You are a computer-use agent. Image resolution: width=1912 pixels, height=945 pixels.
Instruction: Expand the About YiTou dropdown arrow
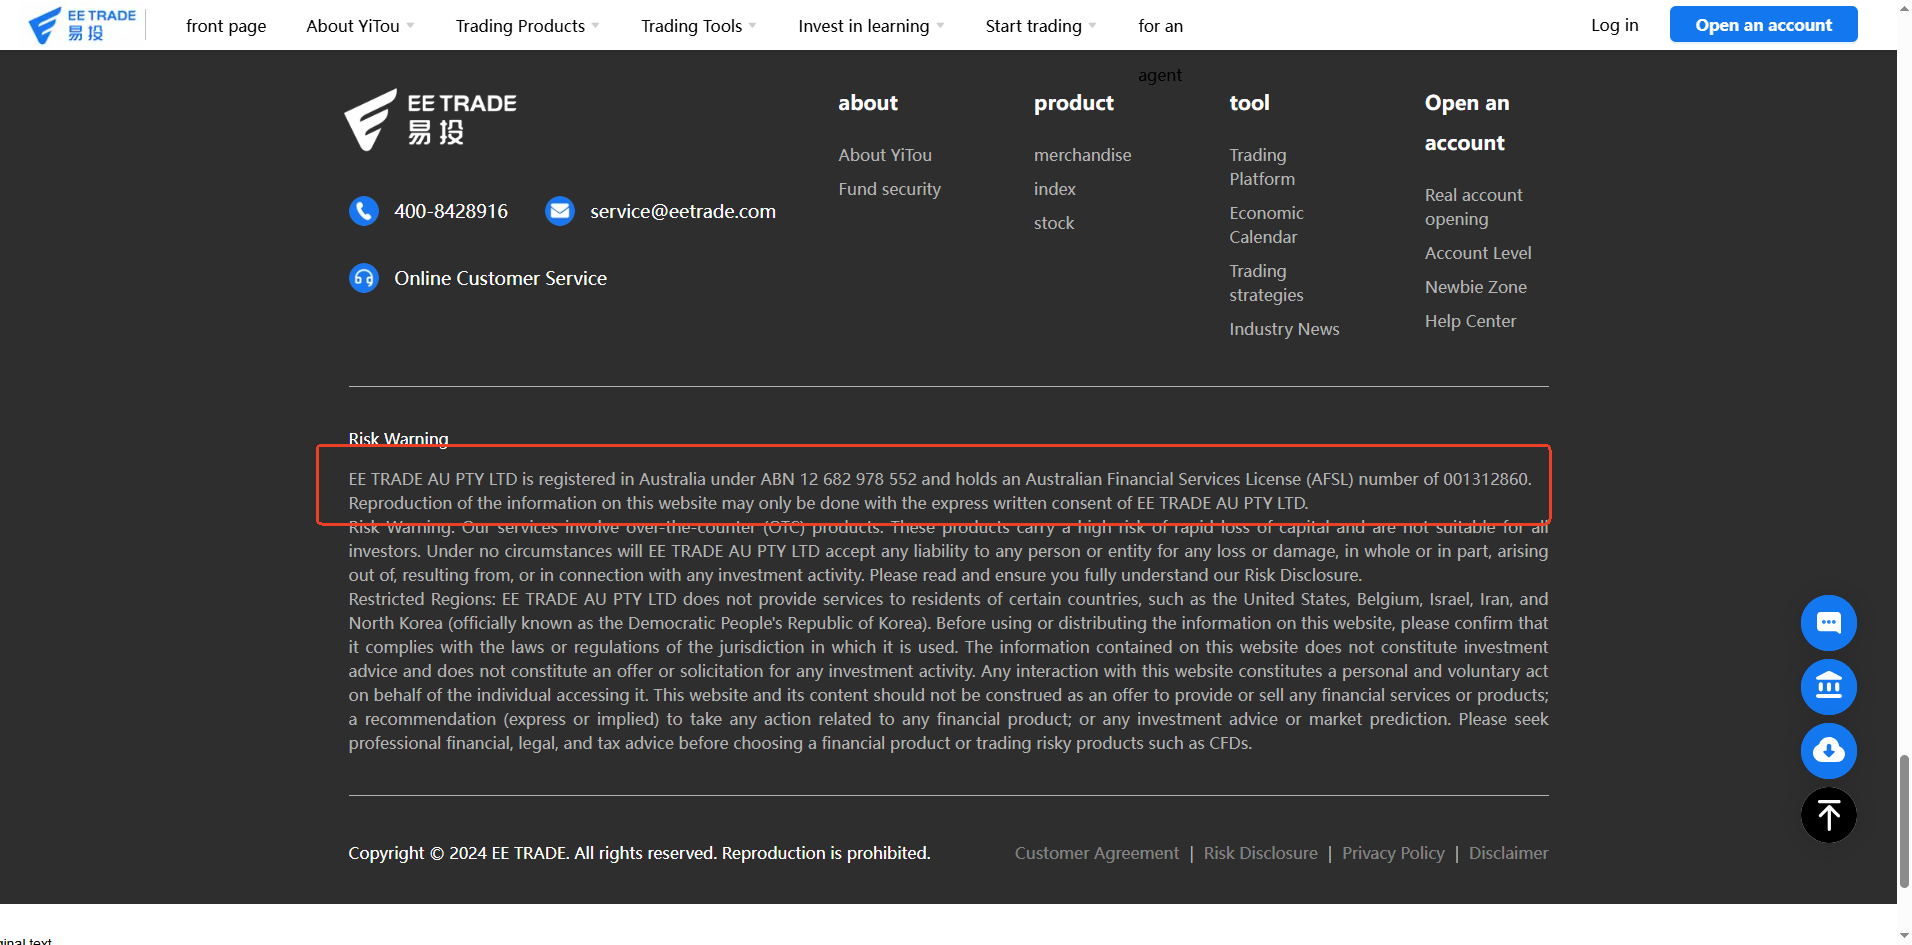410,26
